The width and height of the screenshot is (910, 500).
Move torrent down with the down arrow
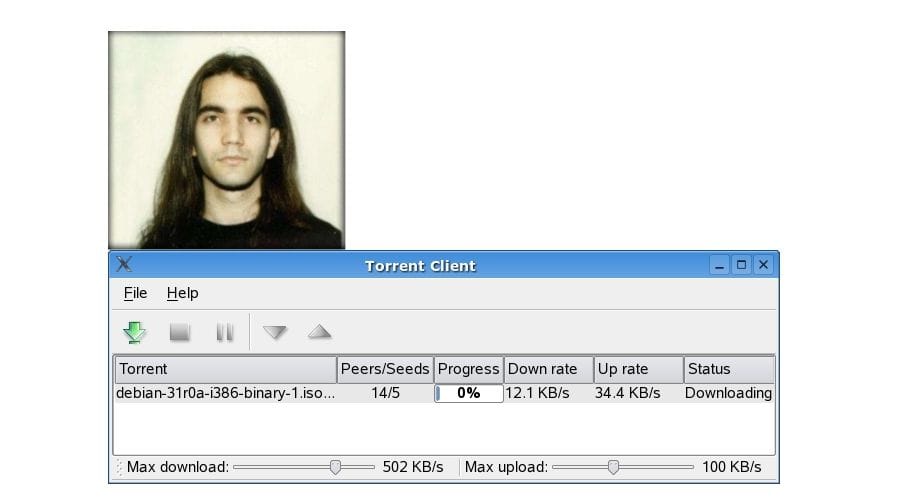coord(275,332)
